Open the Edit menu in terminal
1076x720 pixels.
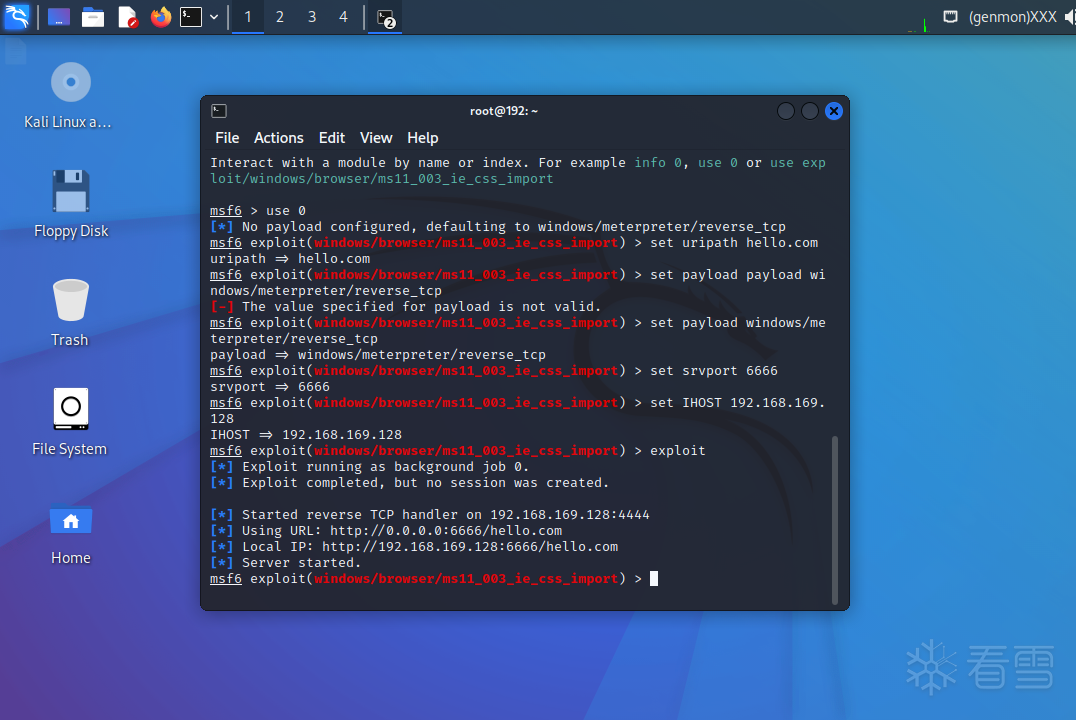pyautogui.click(x=331, y=138)
